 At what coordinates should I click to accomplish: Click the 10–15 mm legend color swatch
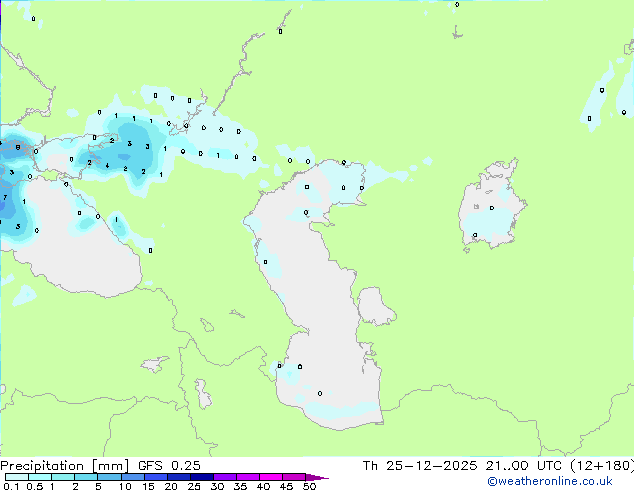(132, 477)
